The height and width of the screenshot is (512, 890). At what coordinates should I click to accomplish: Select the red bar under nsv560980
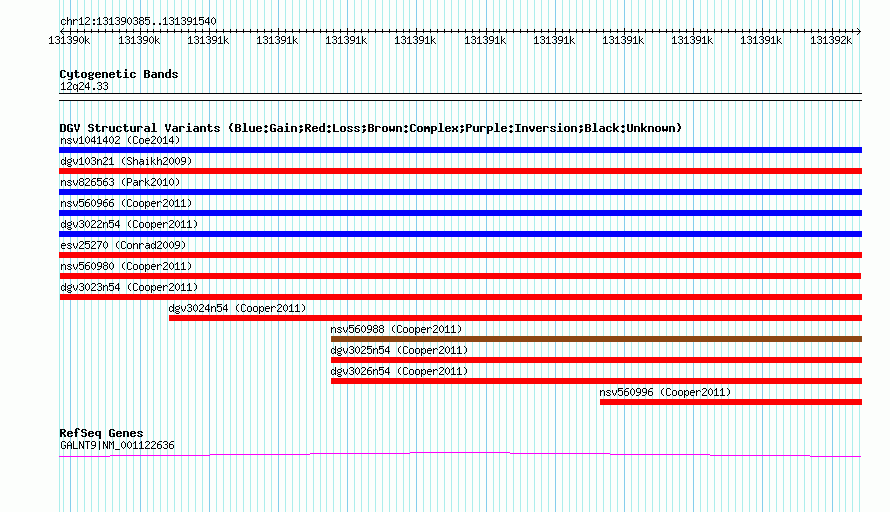click(460, 276)
